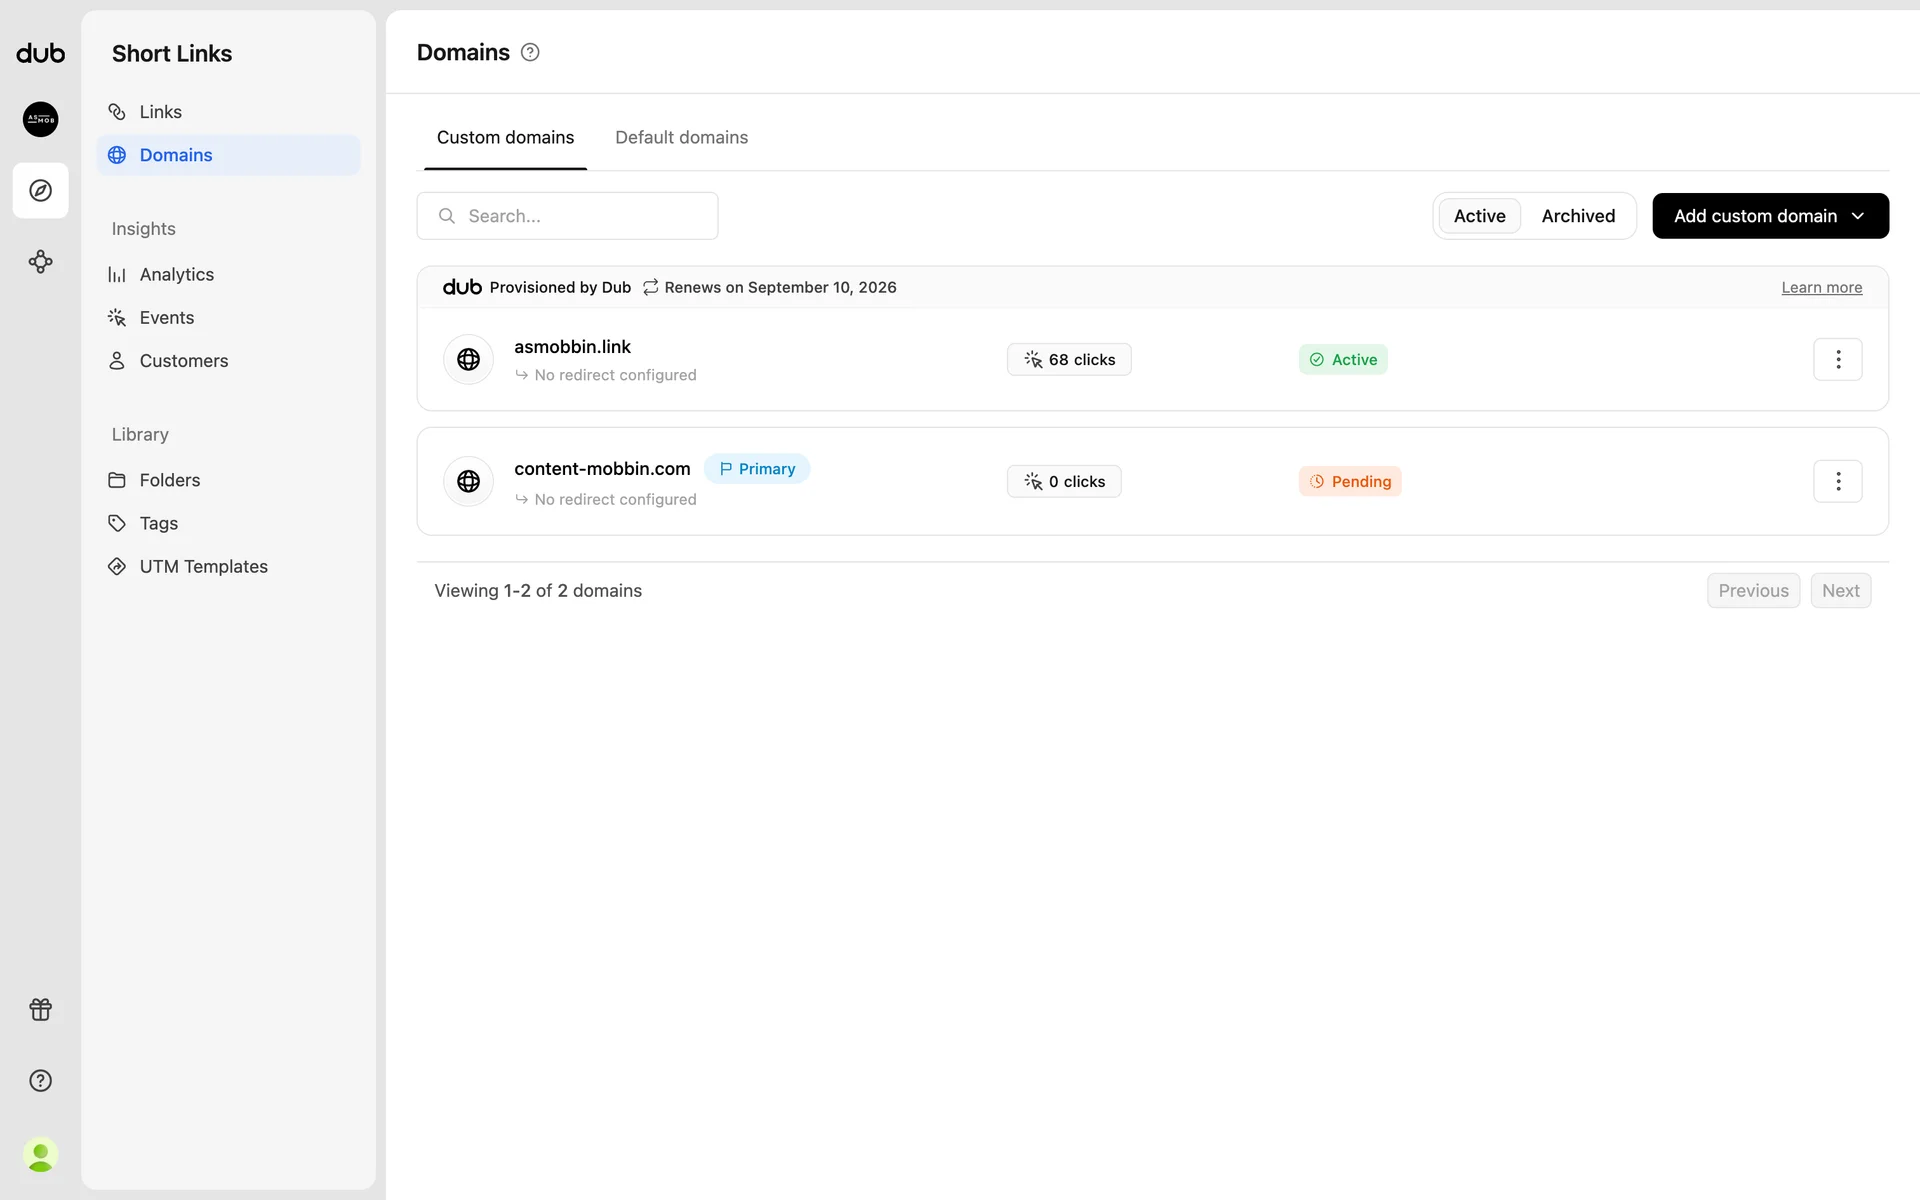Click the gift referral icon
Image resolution: width=1920 pixels, height=1200 pixels.
(40, 1009)
